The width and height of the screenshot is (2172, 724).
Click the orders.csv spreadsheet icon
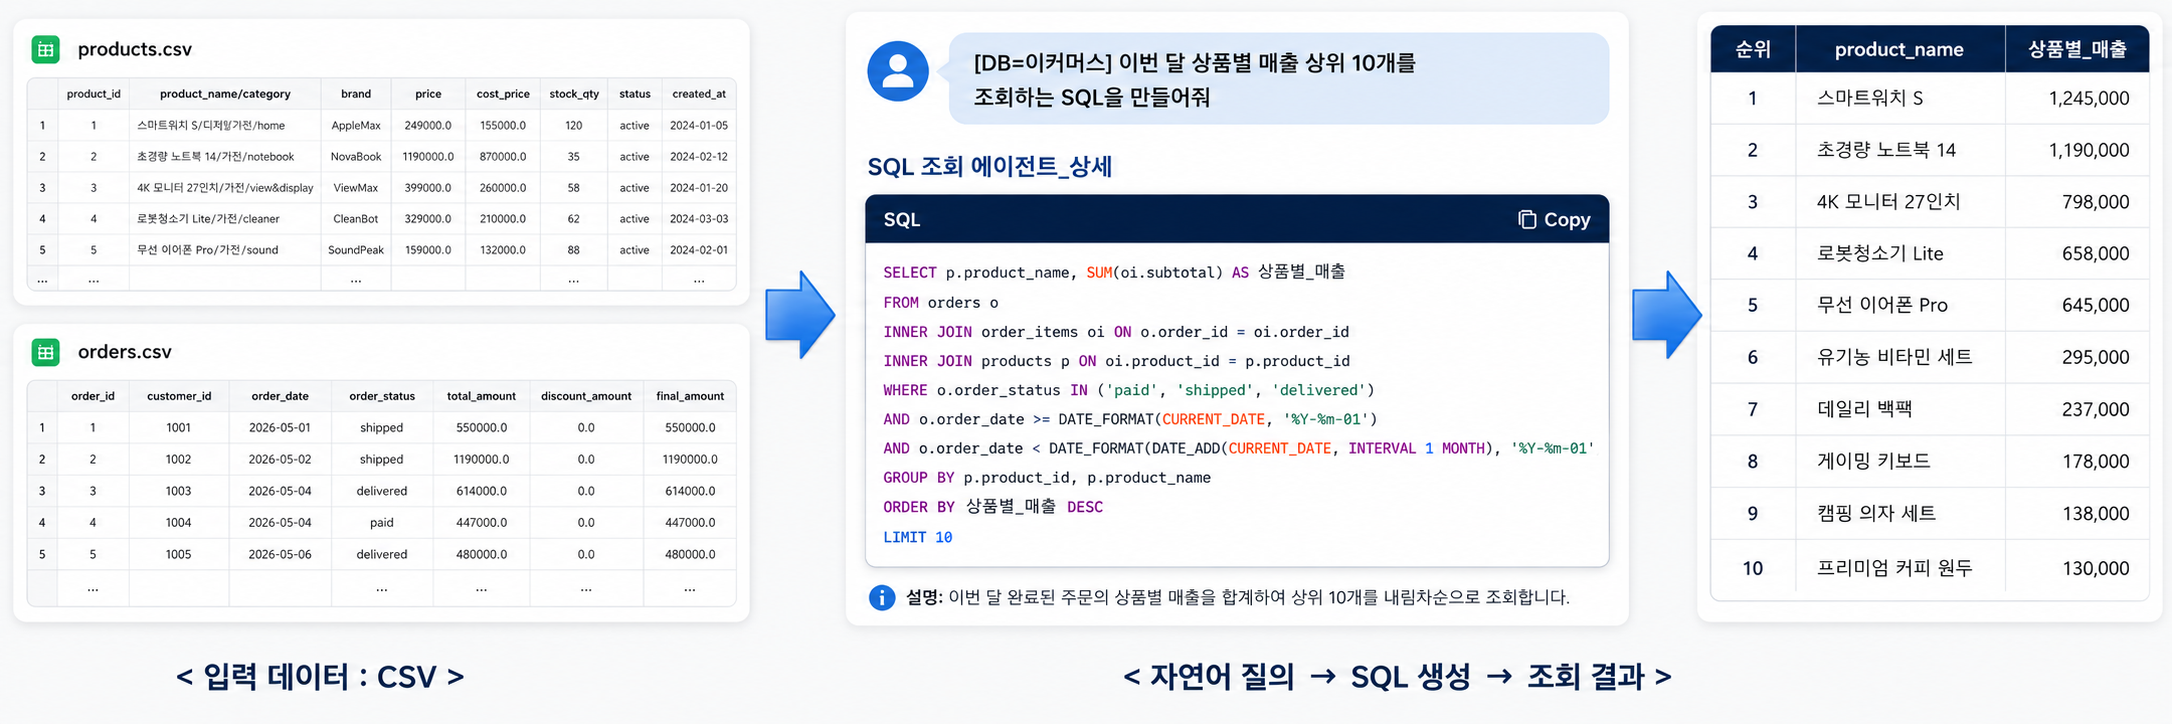46,352
